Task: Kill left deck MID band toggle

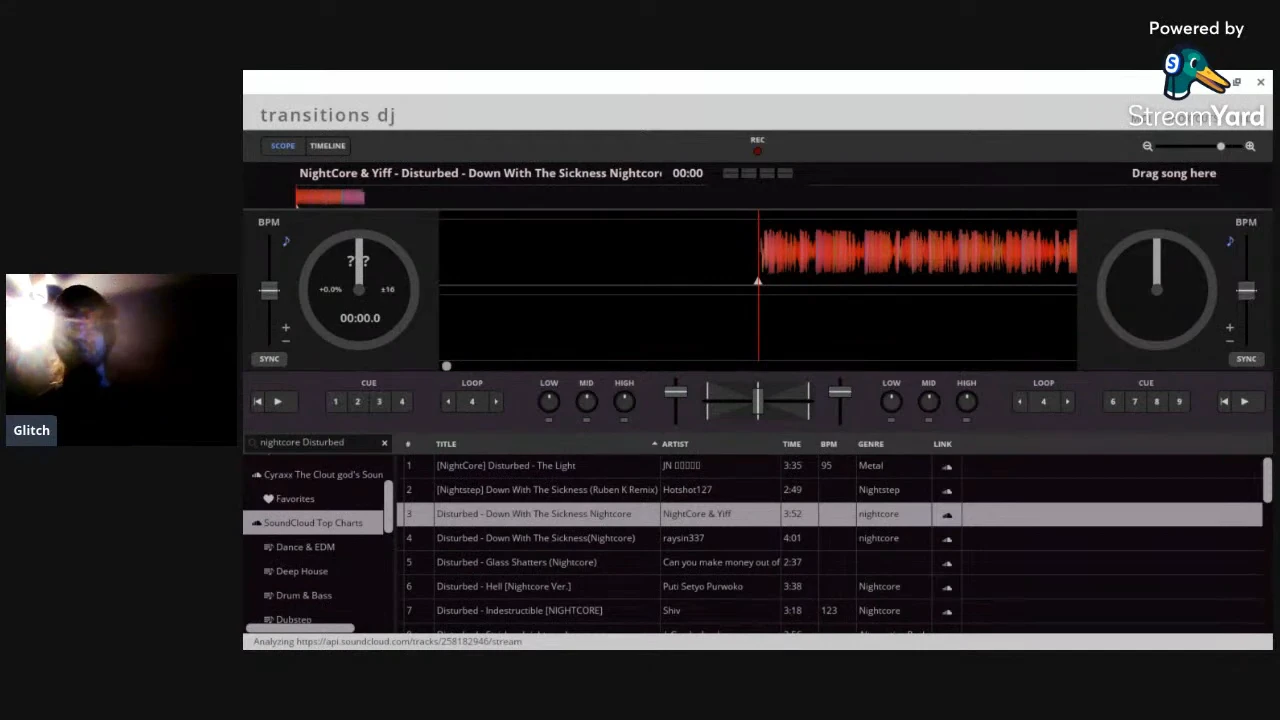Action: pos(586,420)
